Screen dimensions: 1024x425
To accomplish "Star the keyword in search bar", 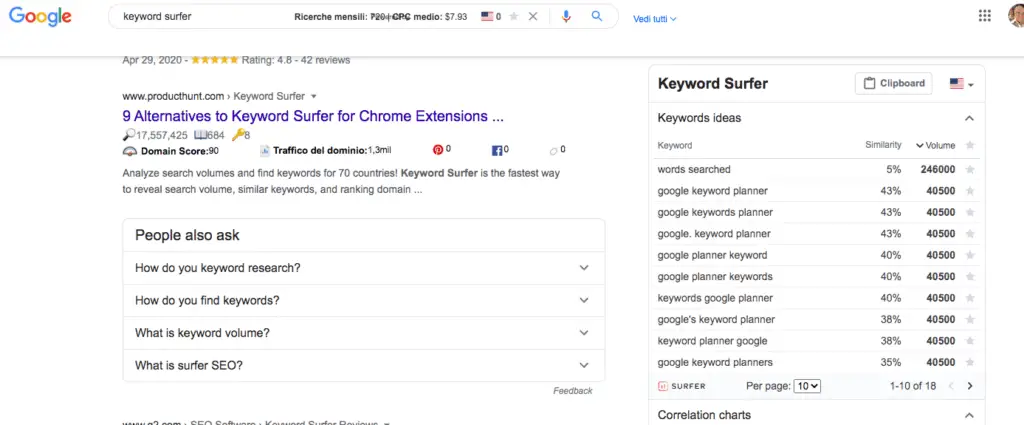I will pyautogui.click(x=513, y=17).
